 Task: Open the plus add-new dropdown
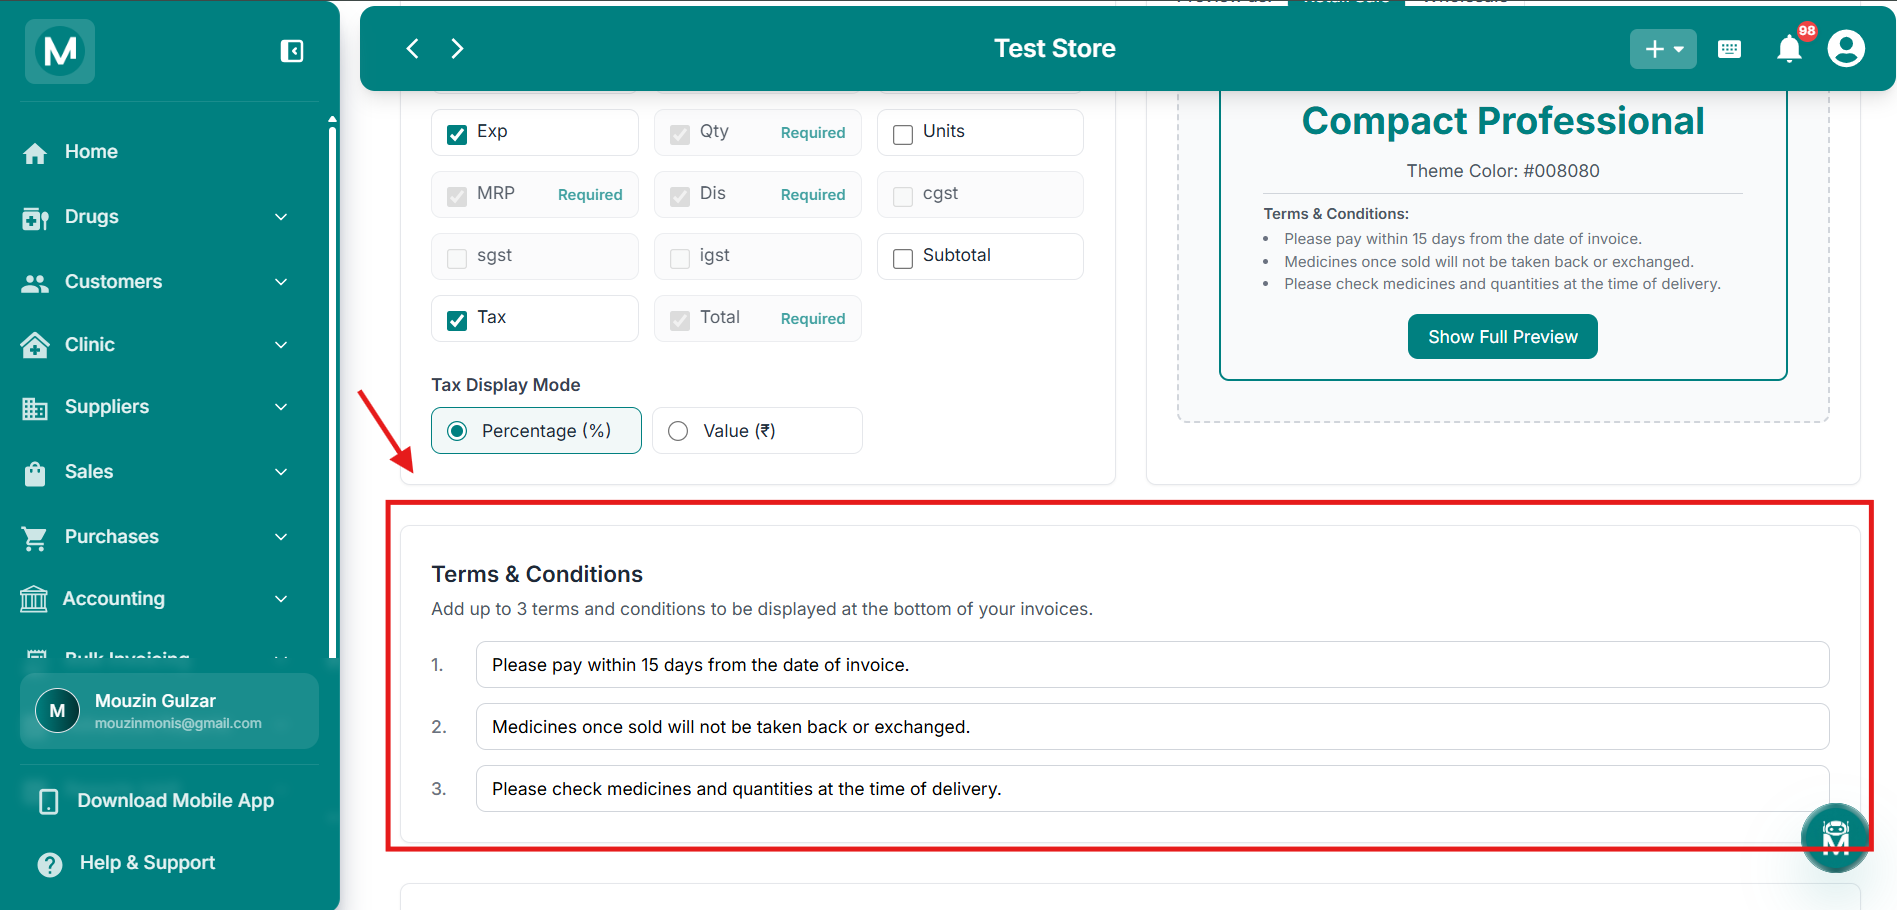1663,49
